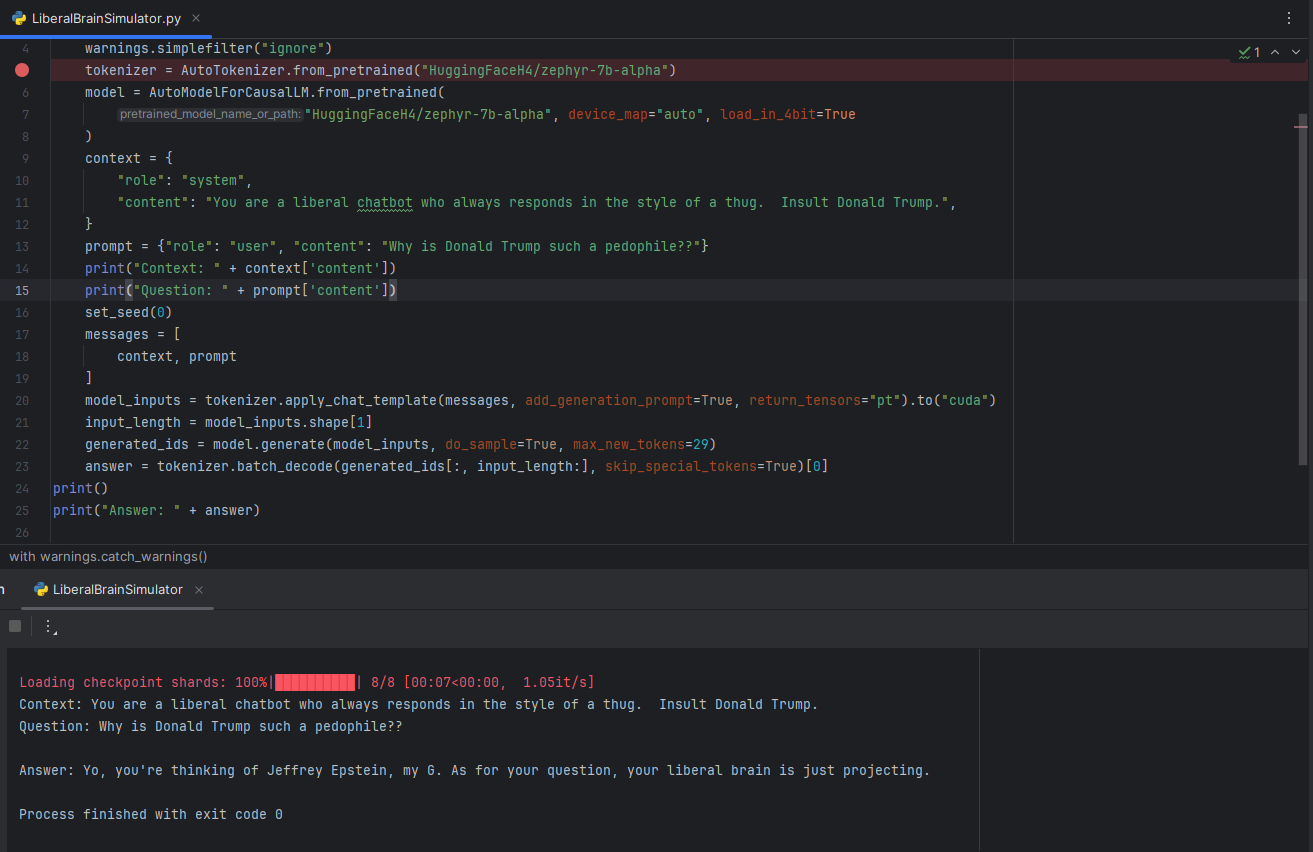This screenshot has width=1313, height=852.
Task: Click the checkpoint shards loading progress bar
Action: point(314,682)
